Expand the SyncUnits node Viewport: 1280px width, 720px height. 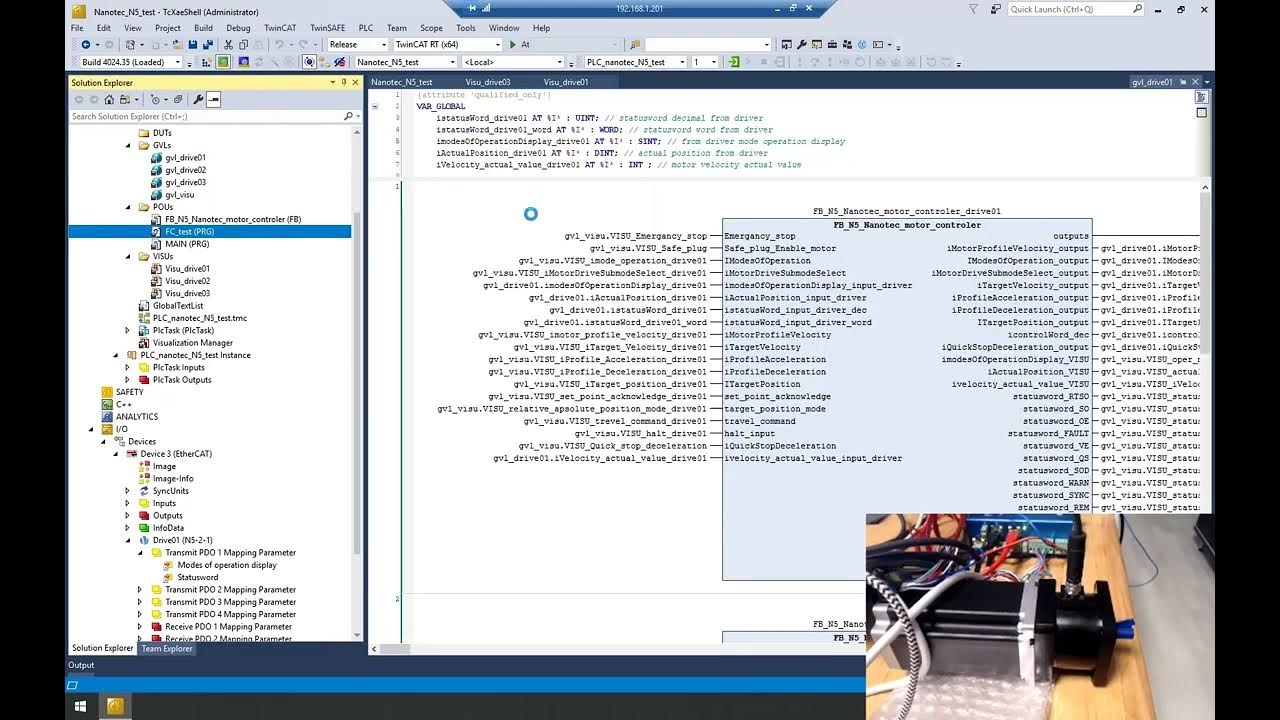(127, 491)
